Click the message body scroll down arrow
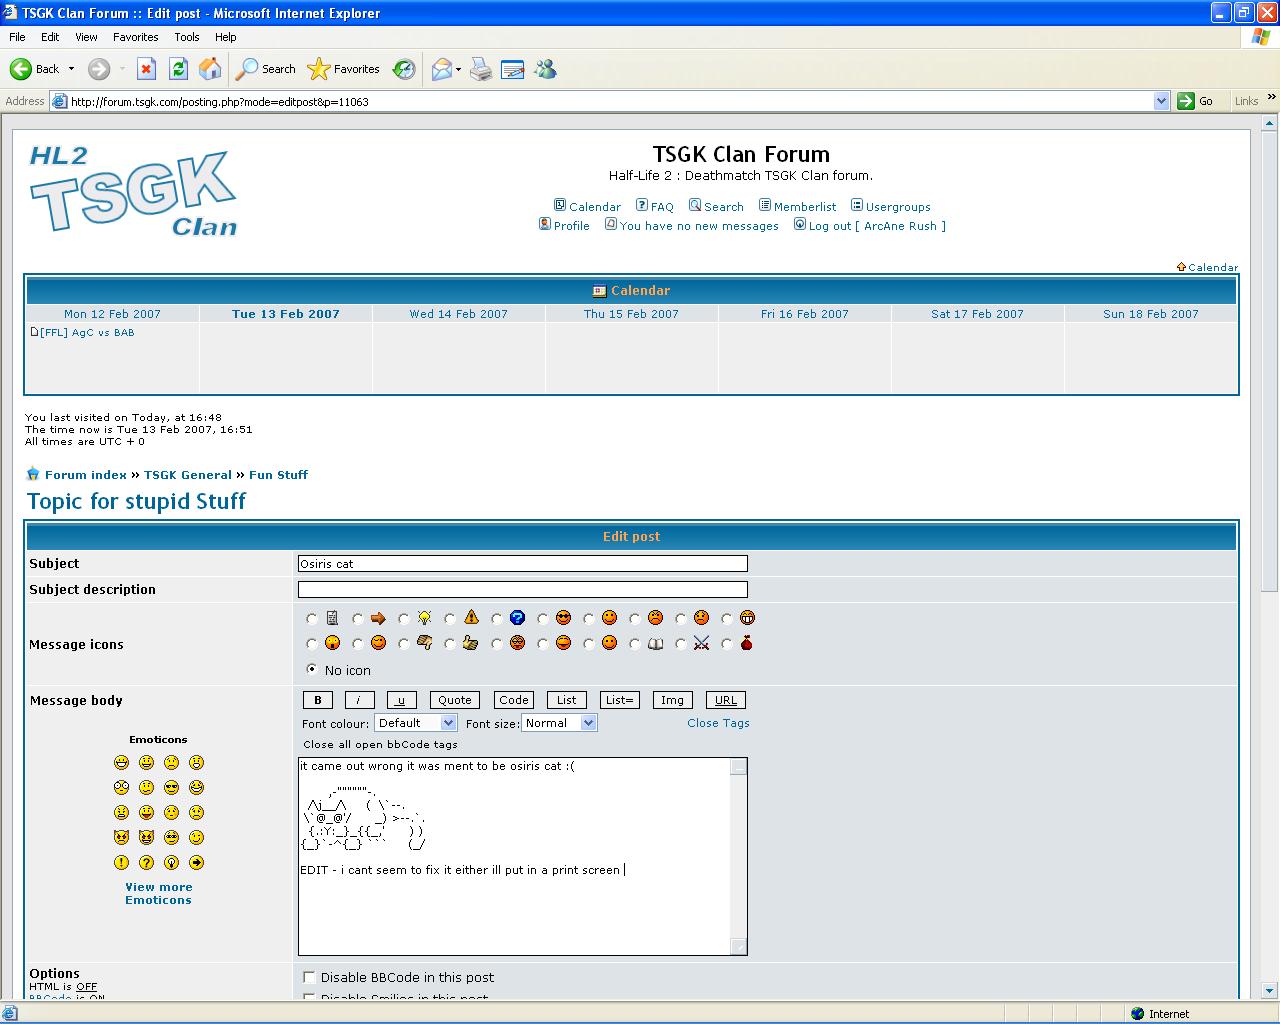 coord(738,946)
